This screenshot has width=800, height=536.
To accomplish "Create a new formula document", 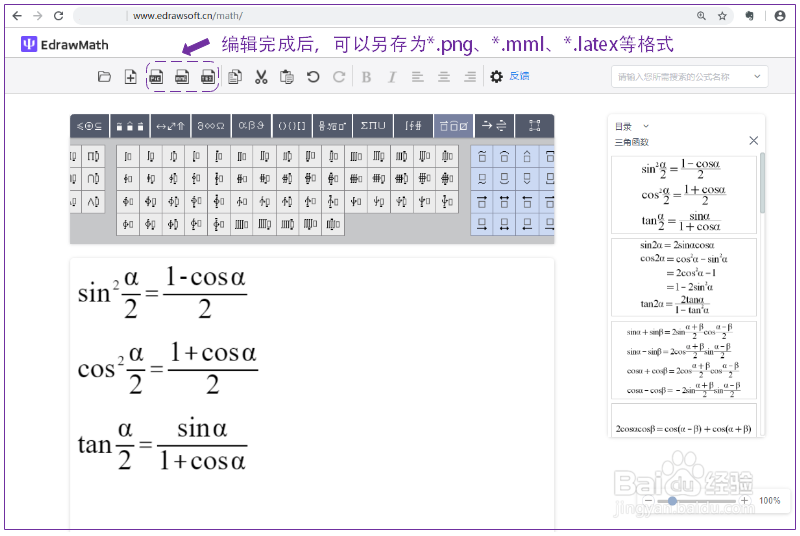I will (131, 77).
